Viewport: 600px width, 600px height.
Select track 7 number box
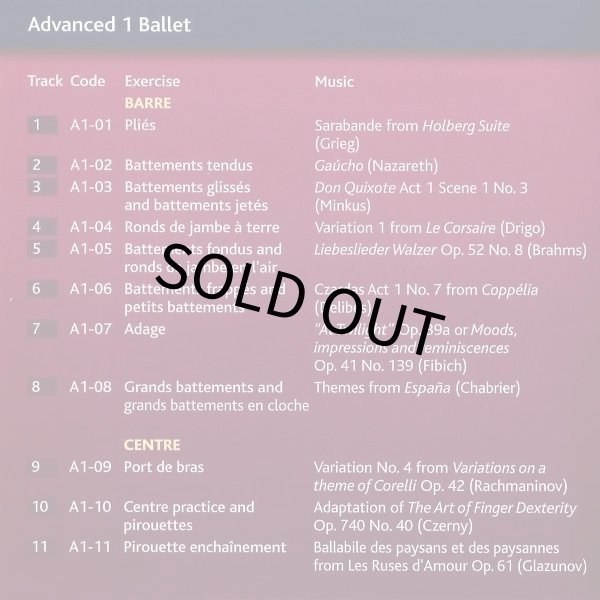pyautogui.click(x=42, y=328)
